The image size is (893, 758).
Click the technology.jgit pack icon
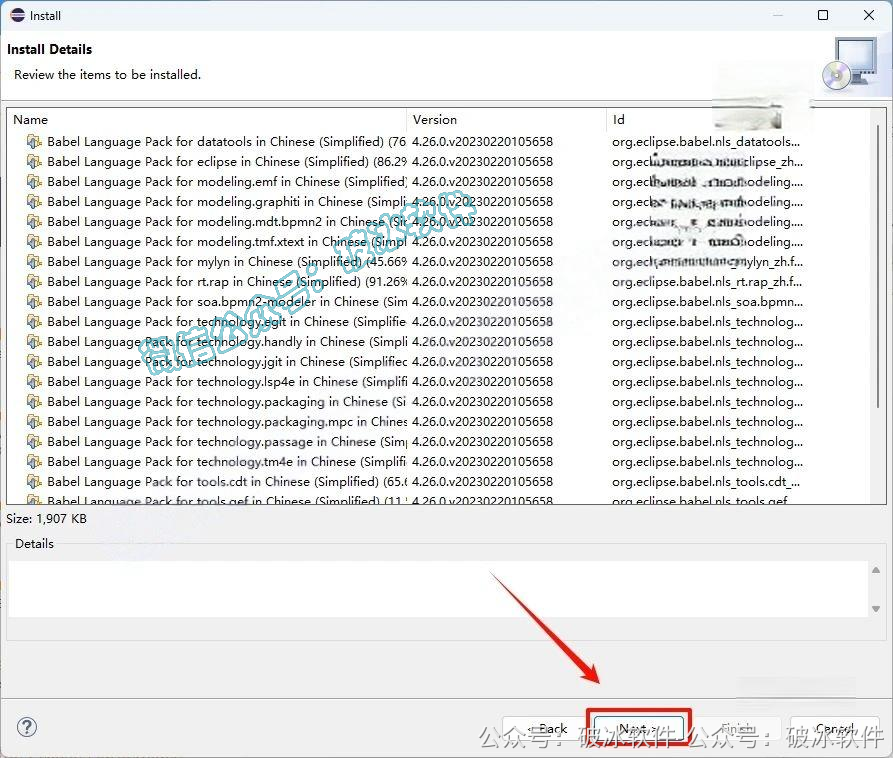click(34, 361)
